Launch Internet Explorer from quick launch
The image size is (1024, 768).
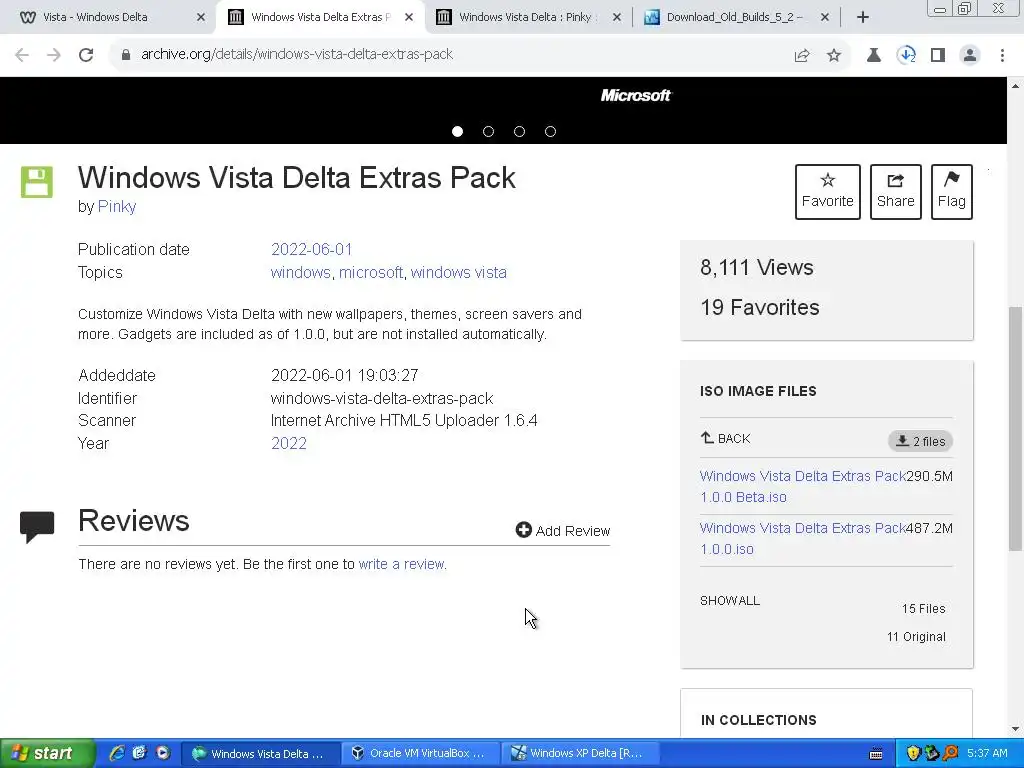[x=117, y=753]
